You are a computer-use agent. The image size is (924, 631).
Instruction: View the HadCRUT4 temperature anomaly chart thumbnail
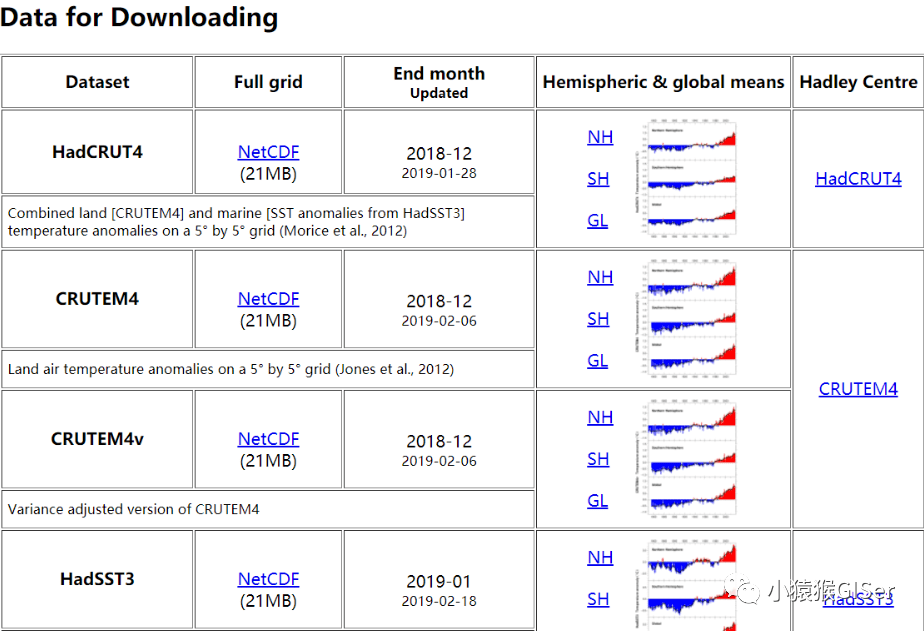tap(685, 179)
